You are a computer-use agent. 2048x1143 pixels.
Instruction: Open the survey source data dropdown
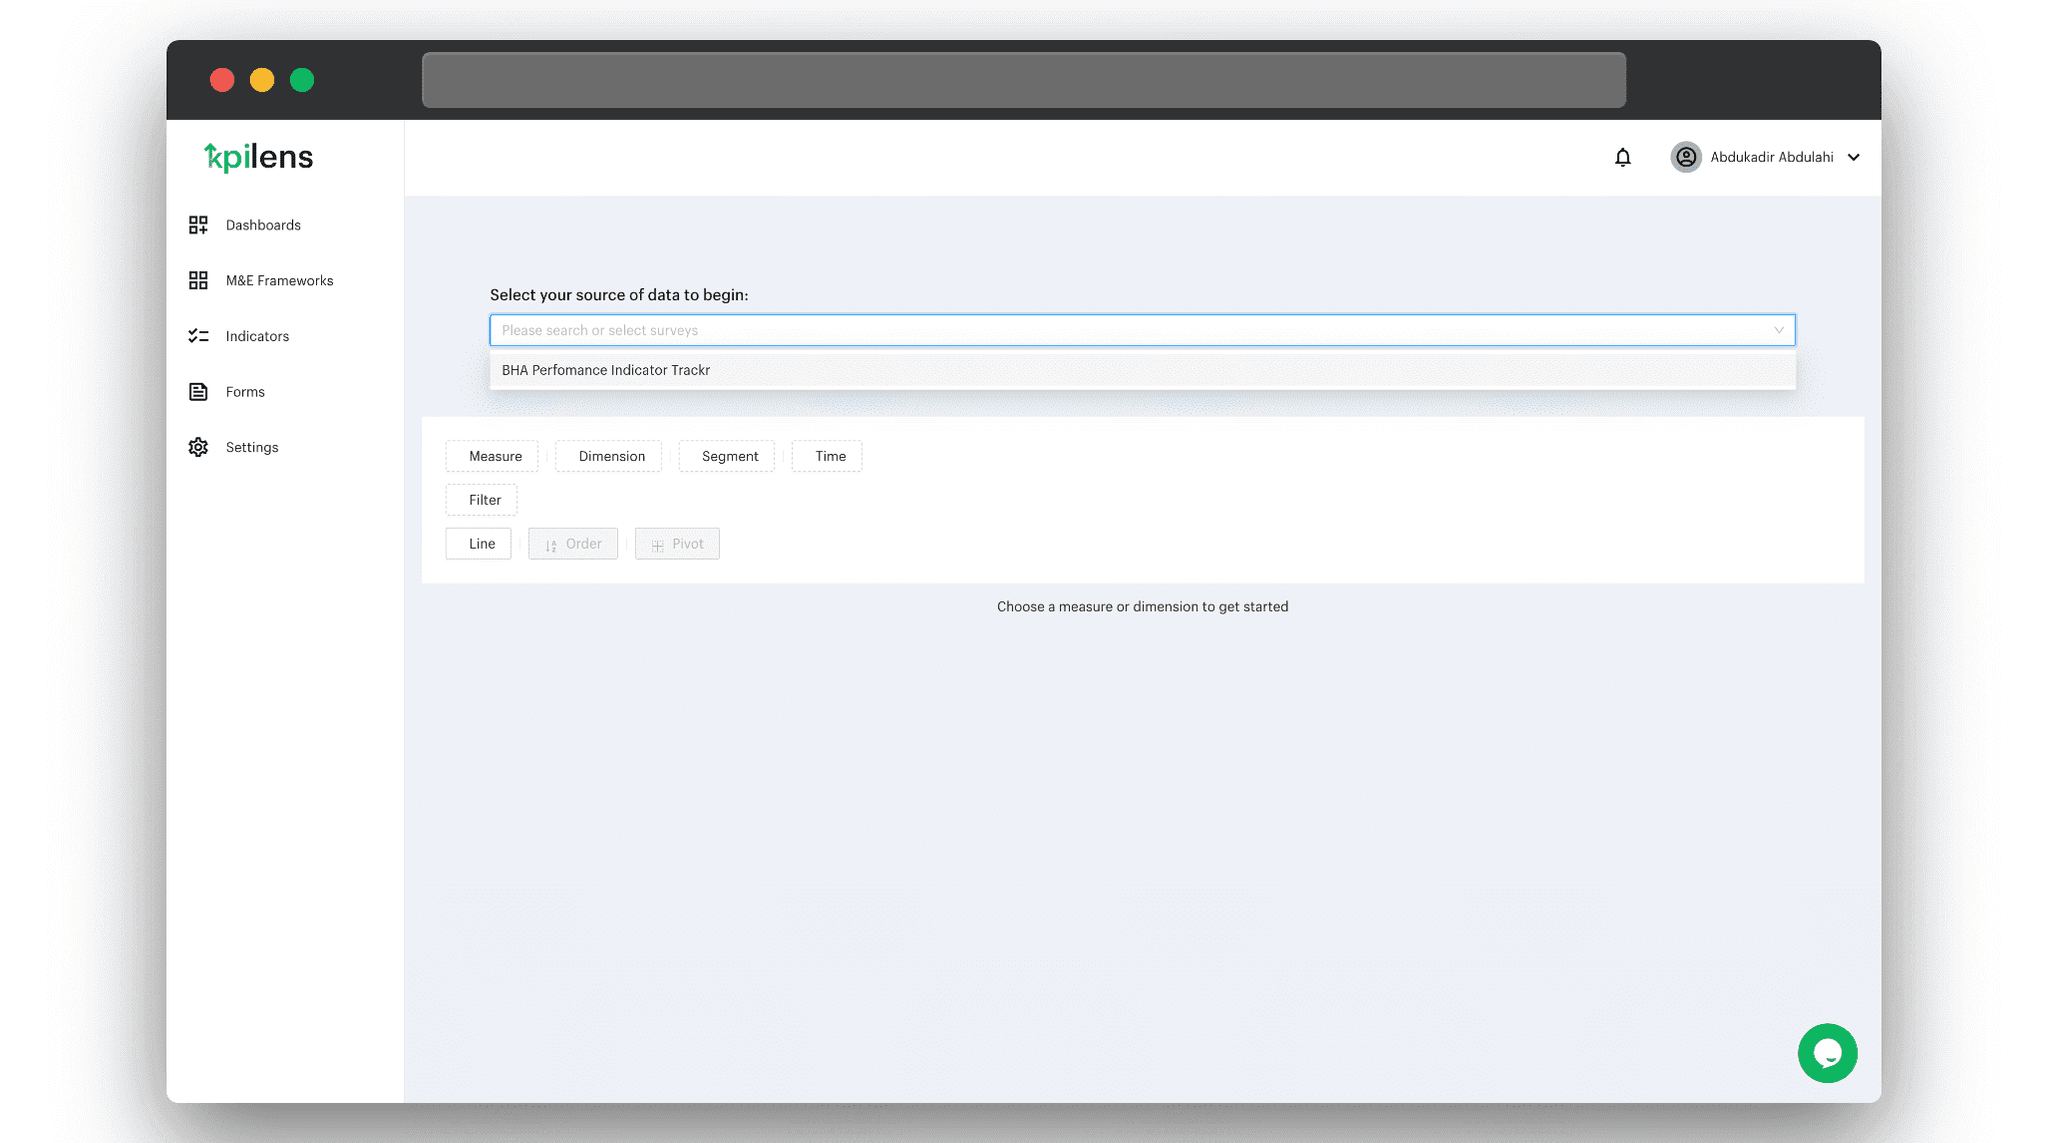(x=1142, y=329)
